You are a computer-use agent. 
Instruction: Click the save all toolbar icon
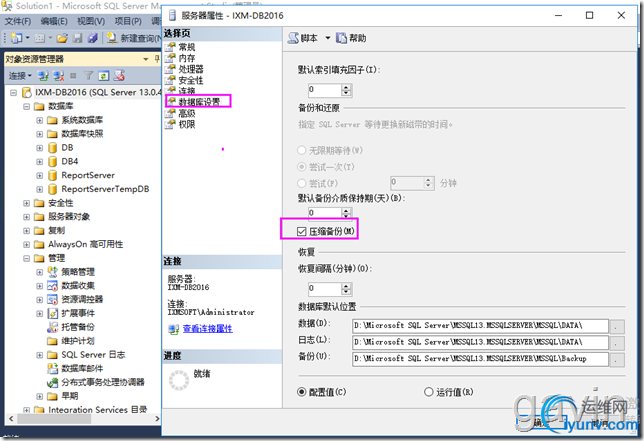point(93,38)
